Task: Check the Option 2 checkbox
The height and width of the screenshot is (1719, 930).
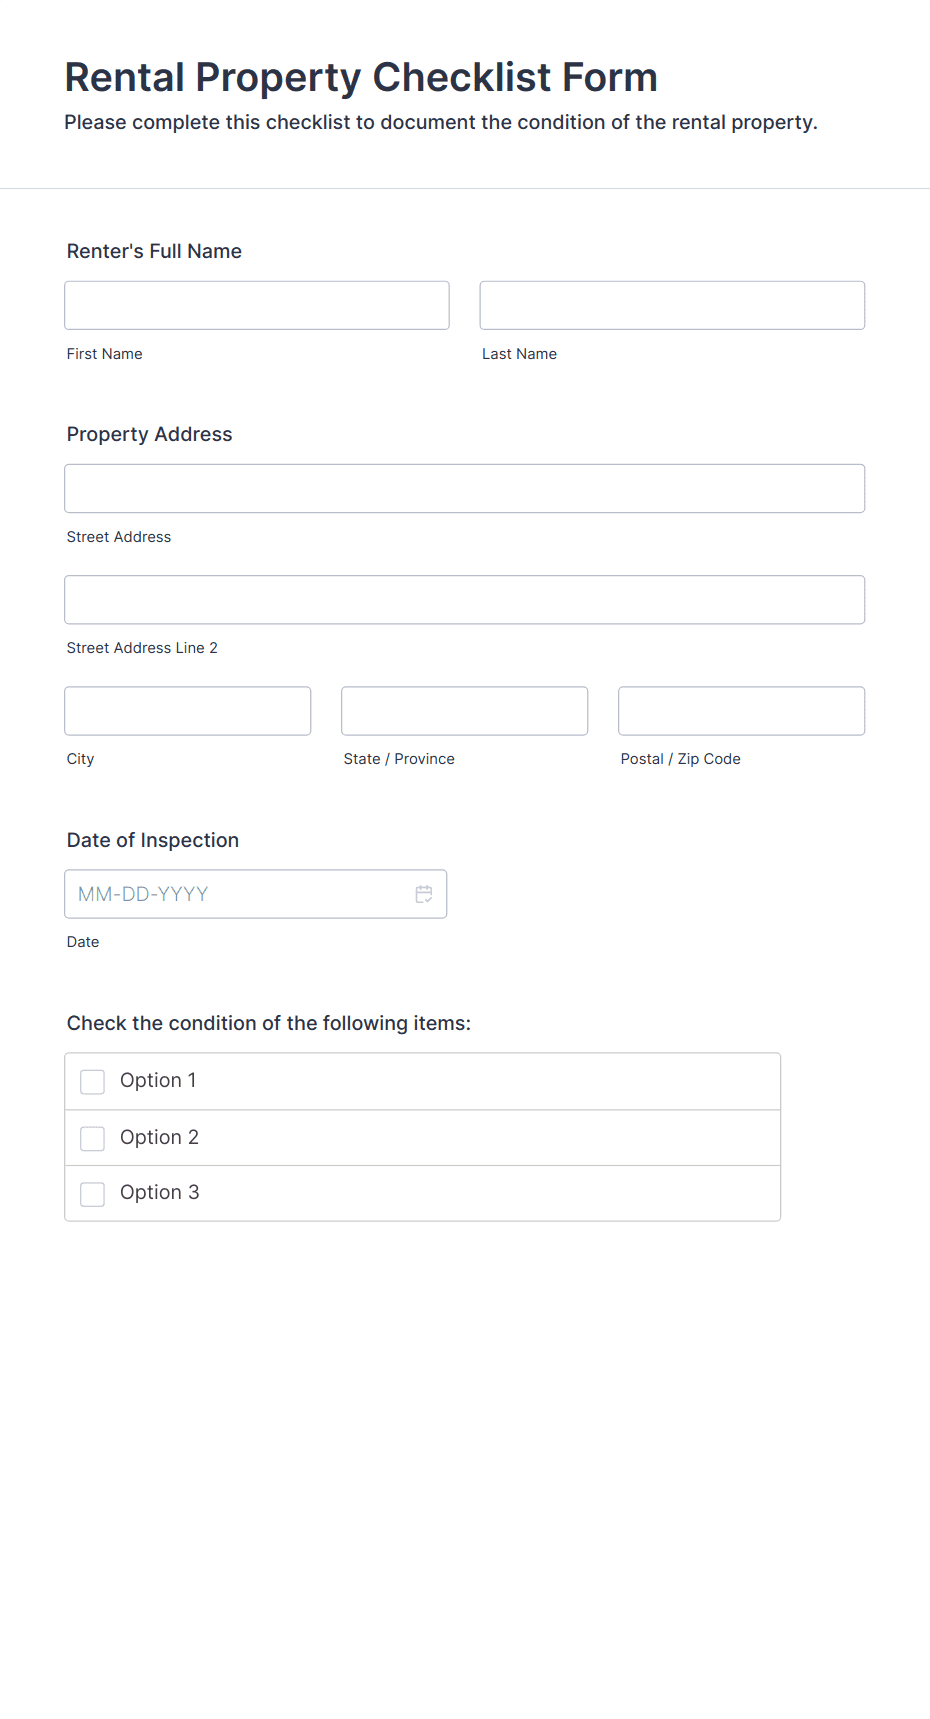Action: point(92,1138)
